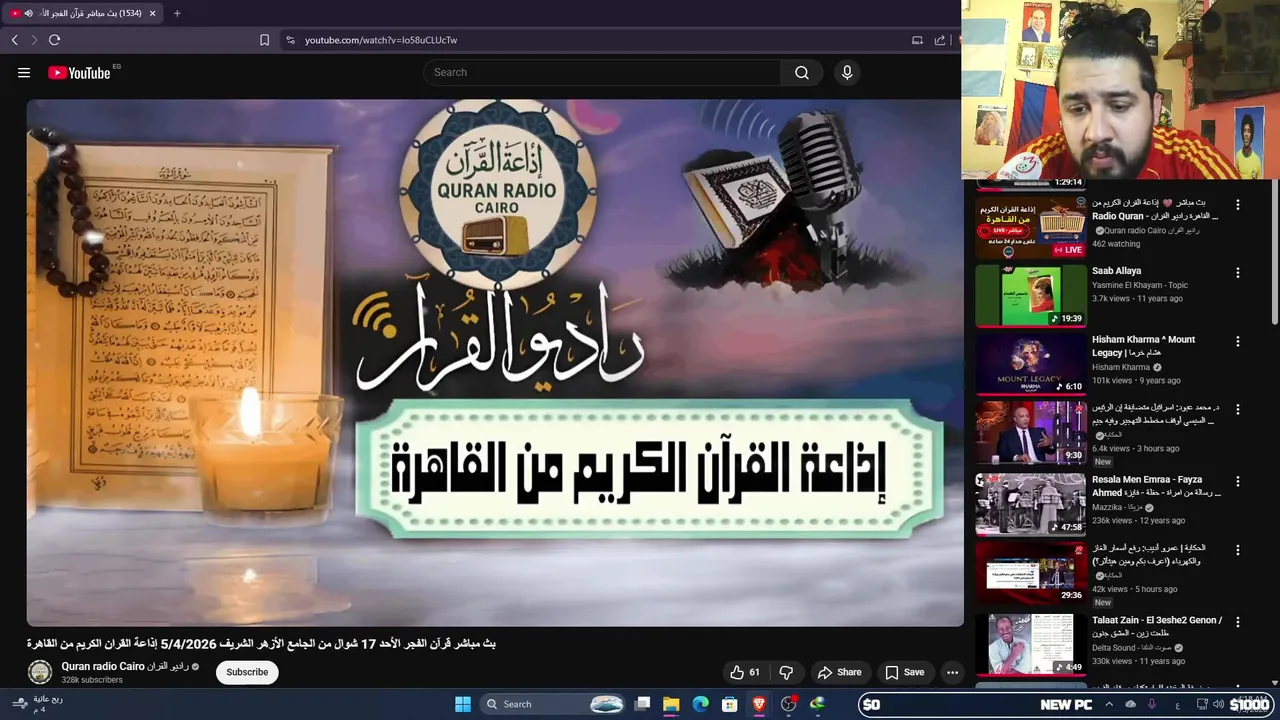The height and width of the screenshot is (720, 1280).
Task: Open Quran radio Cairo channel avatar
Action: (x=40, y=672)
